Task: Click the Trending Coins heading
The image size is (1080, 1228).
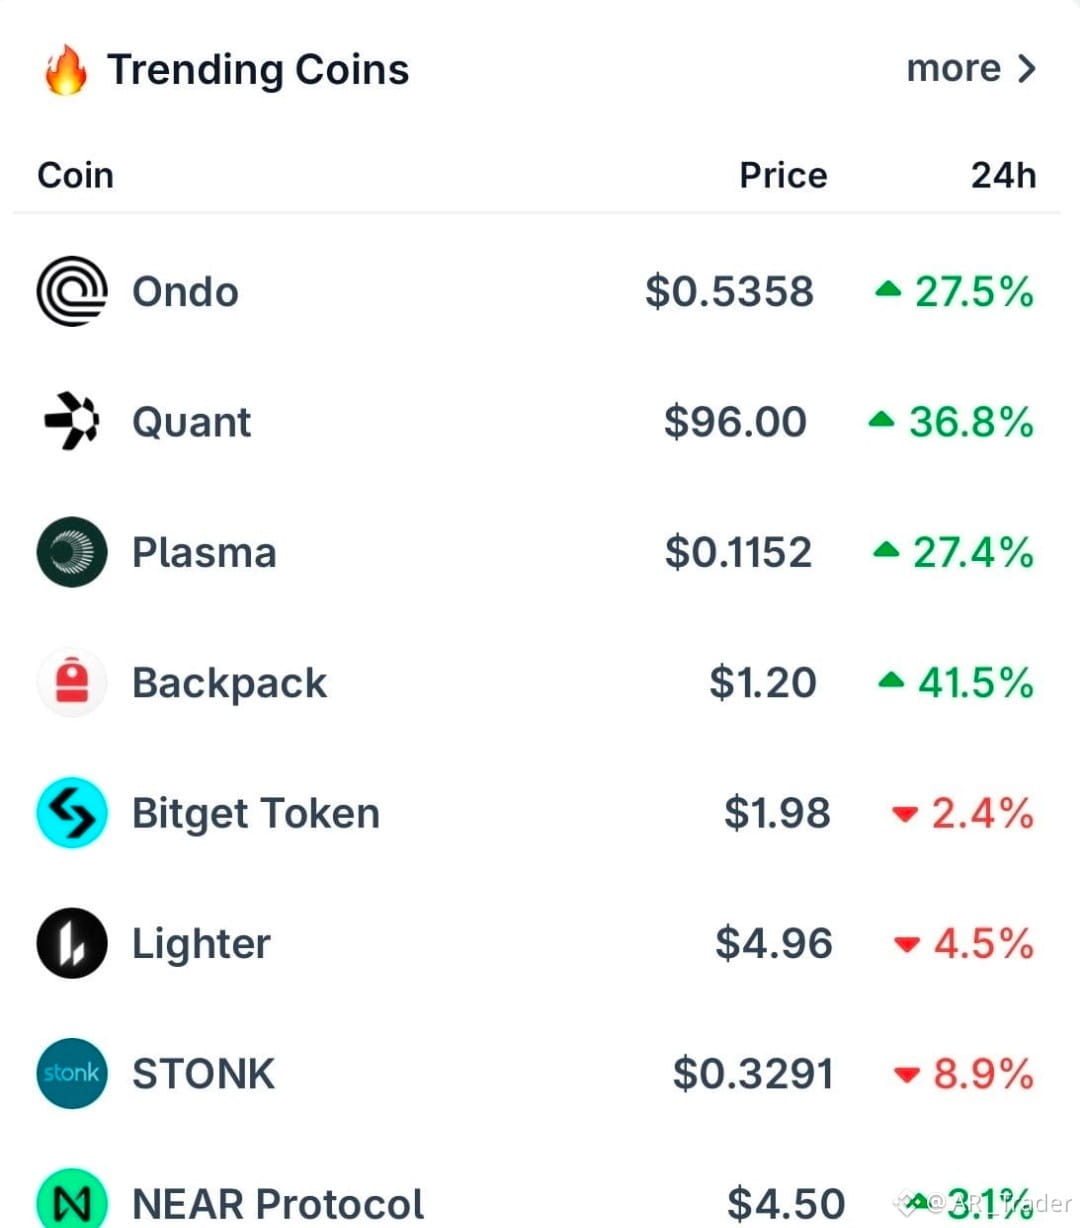Action: point(258,70)
